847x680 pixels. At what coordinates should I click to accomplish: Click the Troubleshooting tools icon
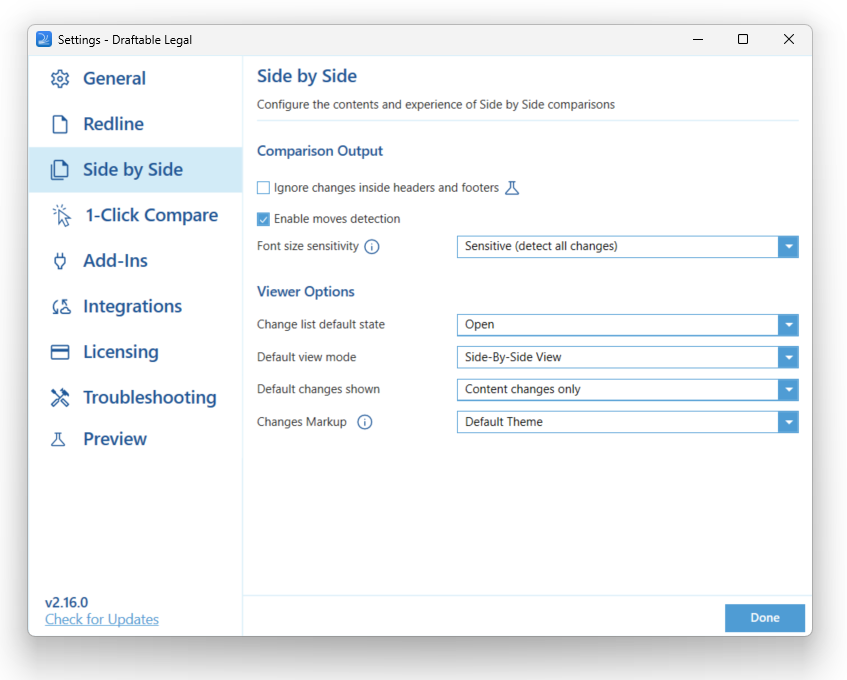60,398
